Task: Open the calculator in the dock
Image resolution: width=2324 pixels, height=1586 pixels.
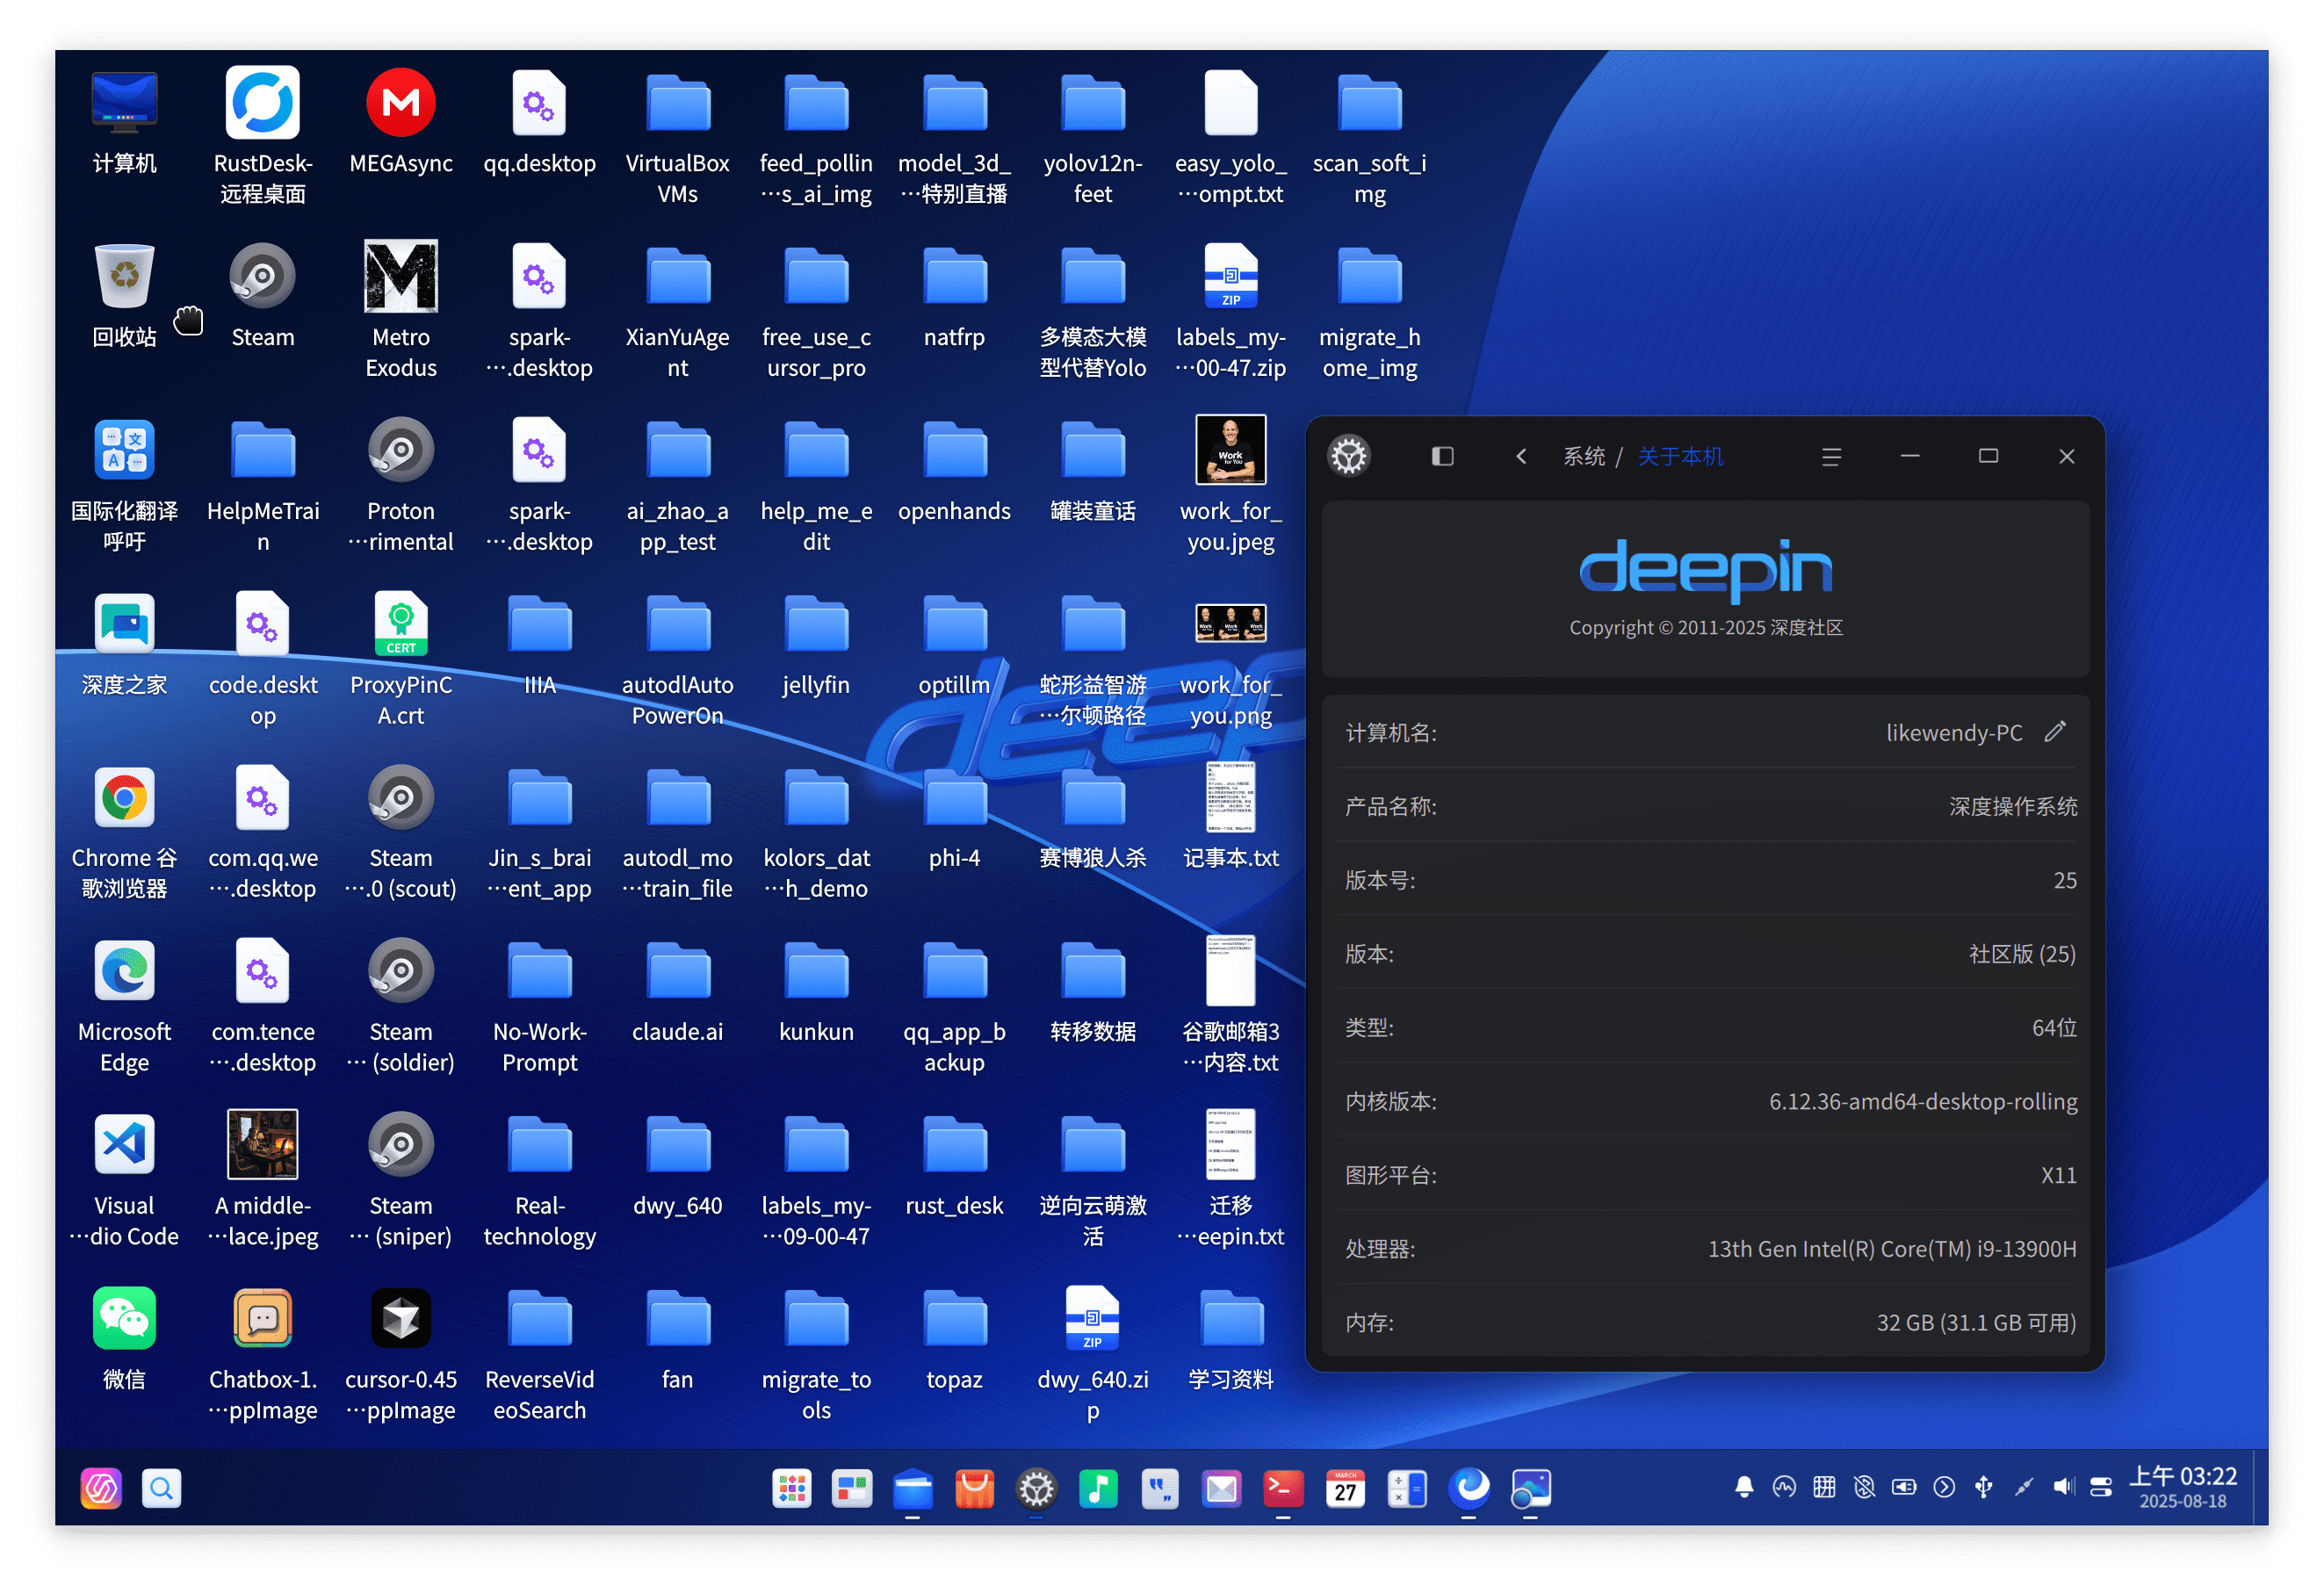Action: pos(1407,1488)
